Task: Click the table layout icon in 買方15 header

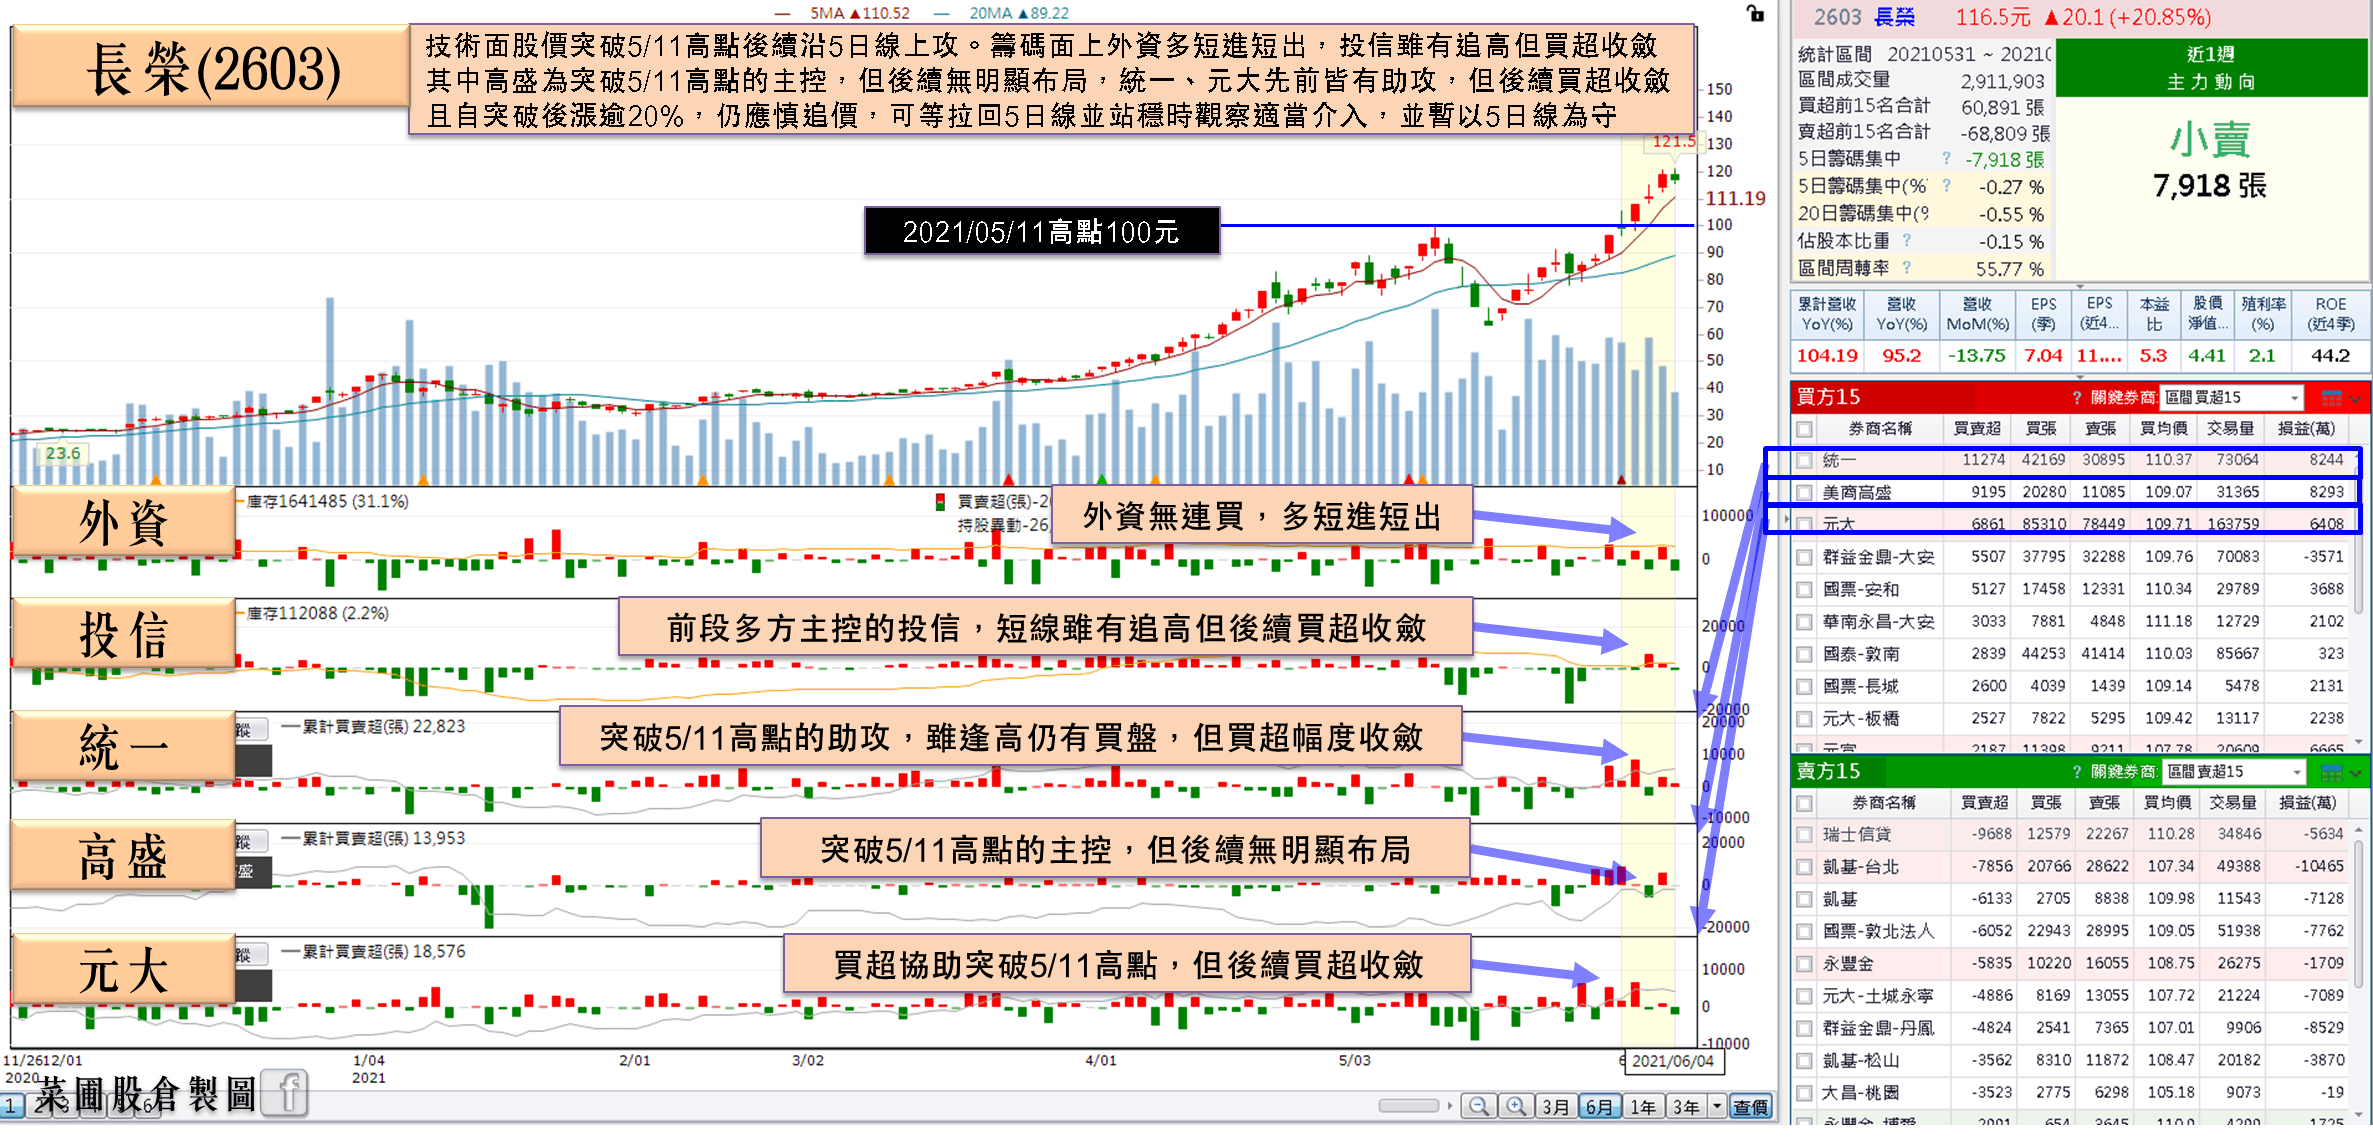Action: tap(2331, 398)
